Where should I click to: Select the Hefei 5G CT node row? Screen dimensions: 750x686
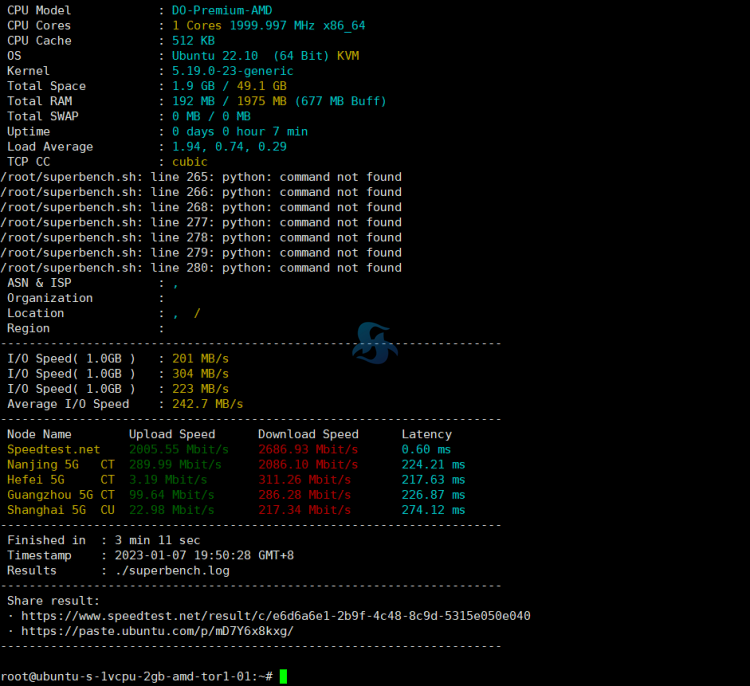[x=61, y=480]
